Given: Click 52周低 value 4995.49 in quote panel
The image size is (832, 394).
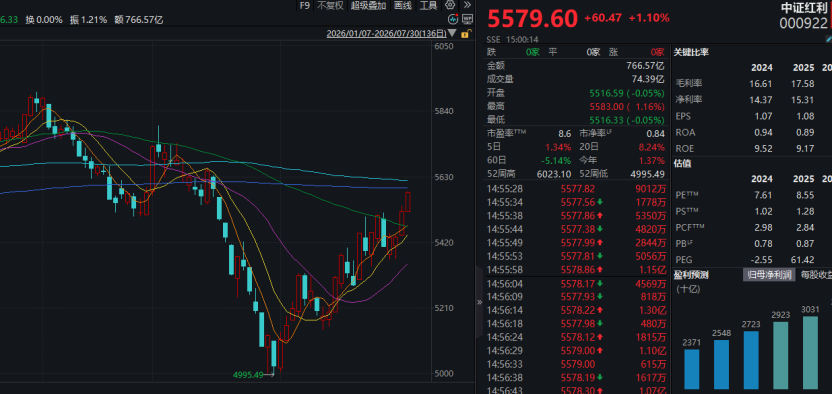Looking at the screenshot, I should [x=647, y=174].
